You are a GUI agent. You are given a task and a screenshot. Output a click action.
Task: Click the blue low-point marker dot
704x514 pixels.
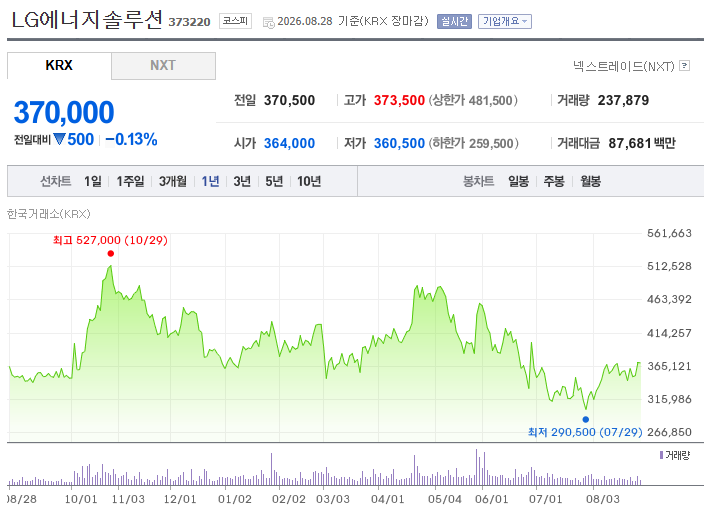[585, 420]
